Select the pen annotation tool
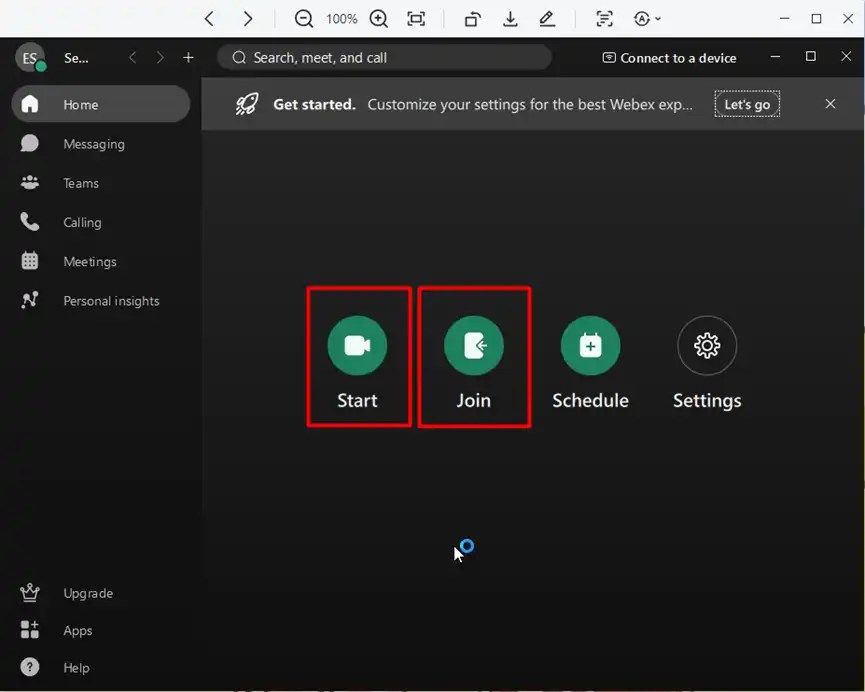 (547, 18)
